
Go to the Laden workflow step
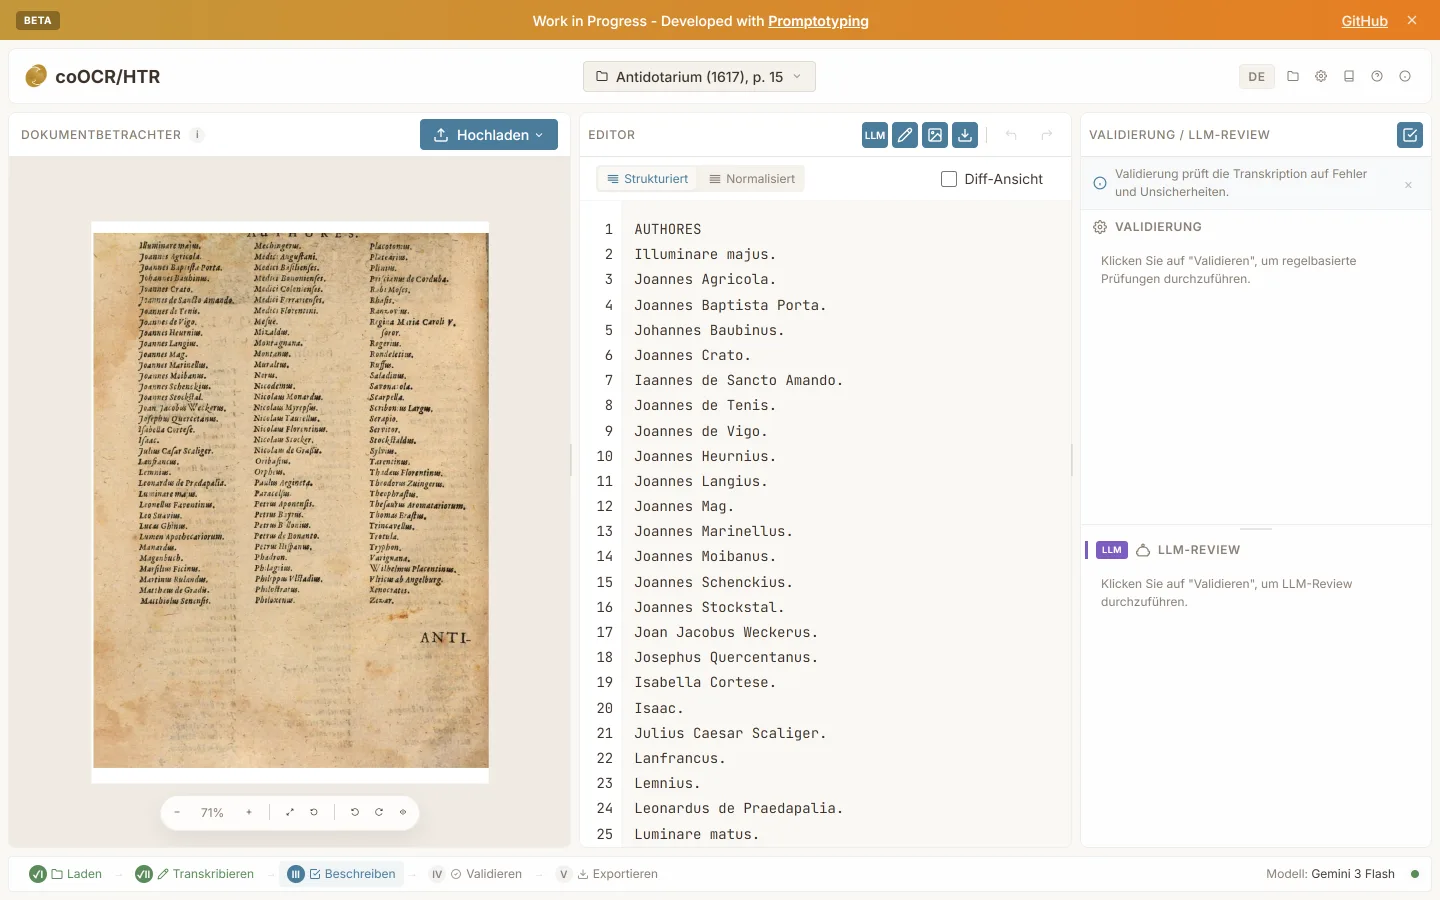point(66,874)
